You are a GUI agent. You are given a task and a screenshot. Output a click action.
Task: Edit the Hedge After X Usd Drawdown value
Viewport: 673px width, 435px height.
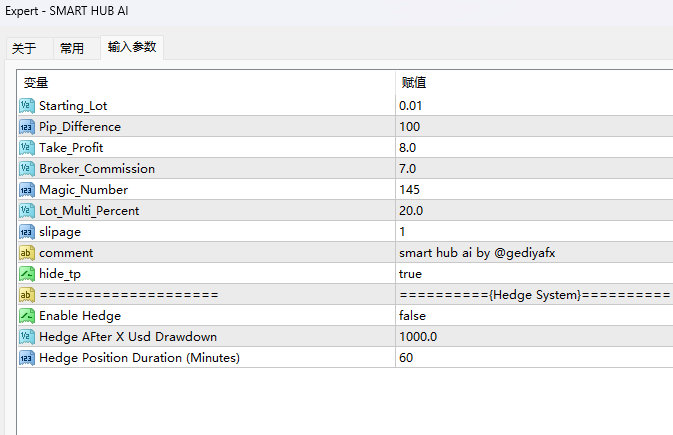[417, 337]
